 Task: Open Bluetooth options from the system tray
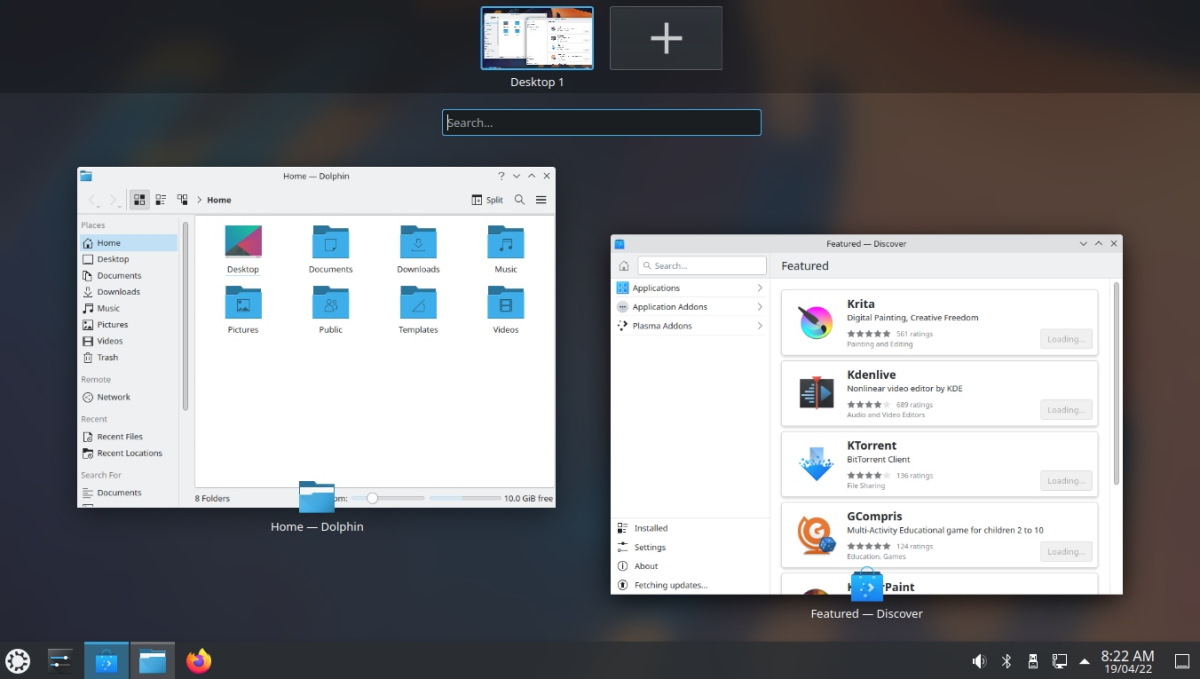1006,660
